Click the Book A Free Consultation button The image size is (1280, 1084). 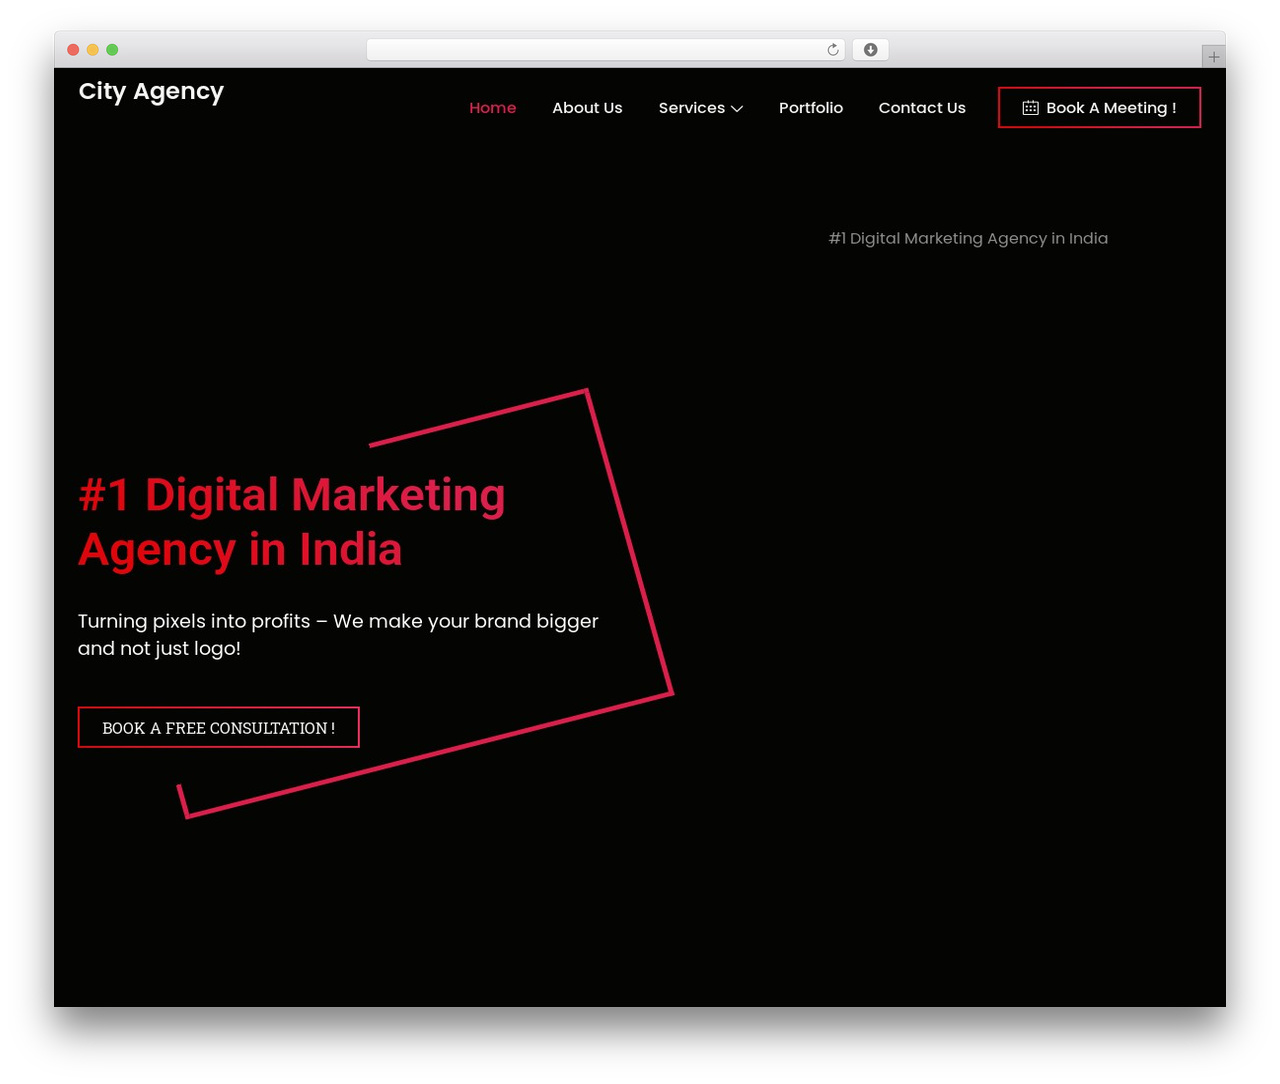coord(219,727)
